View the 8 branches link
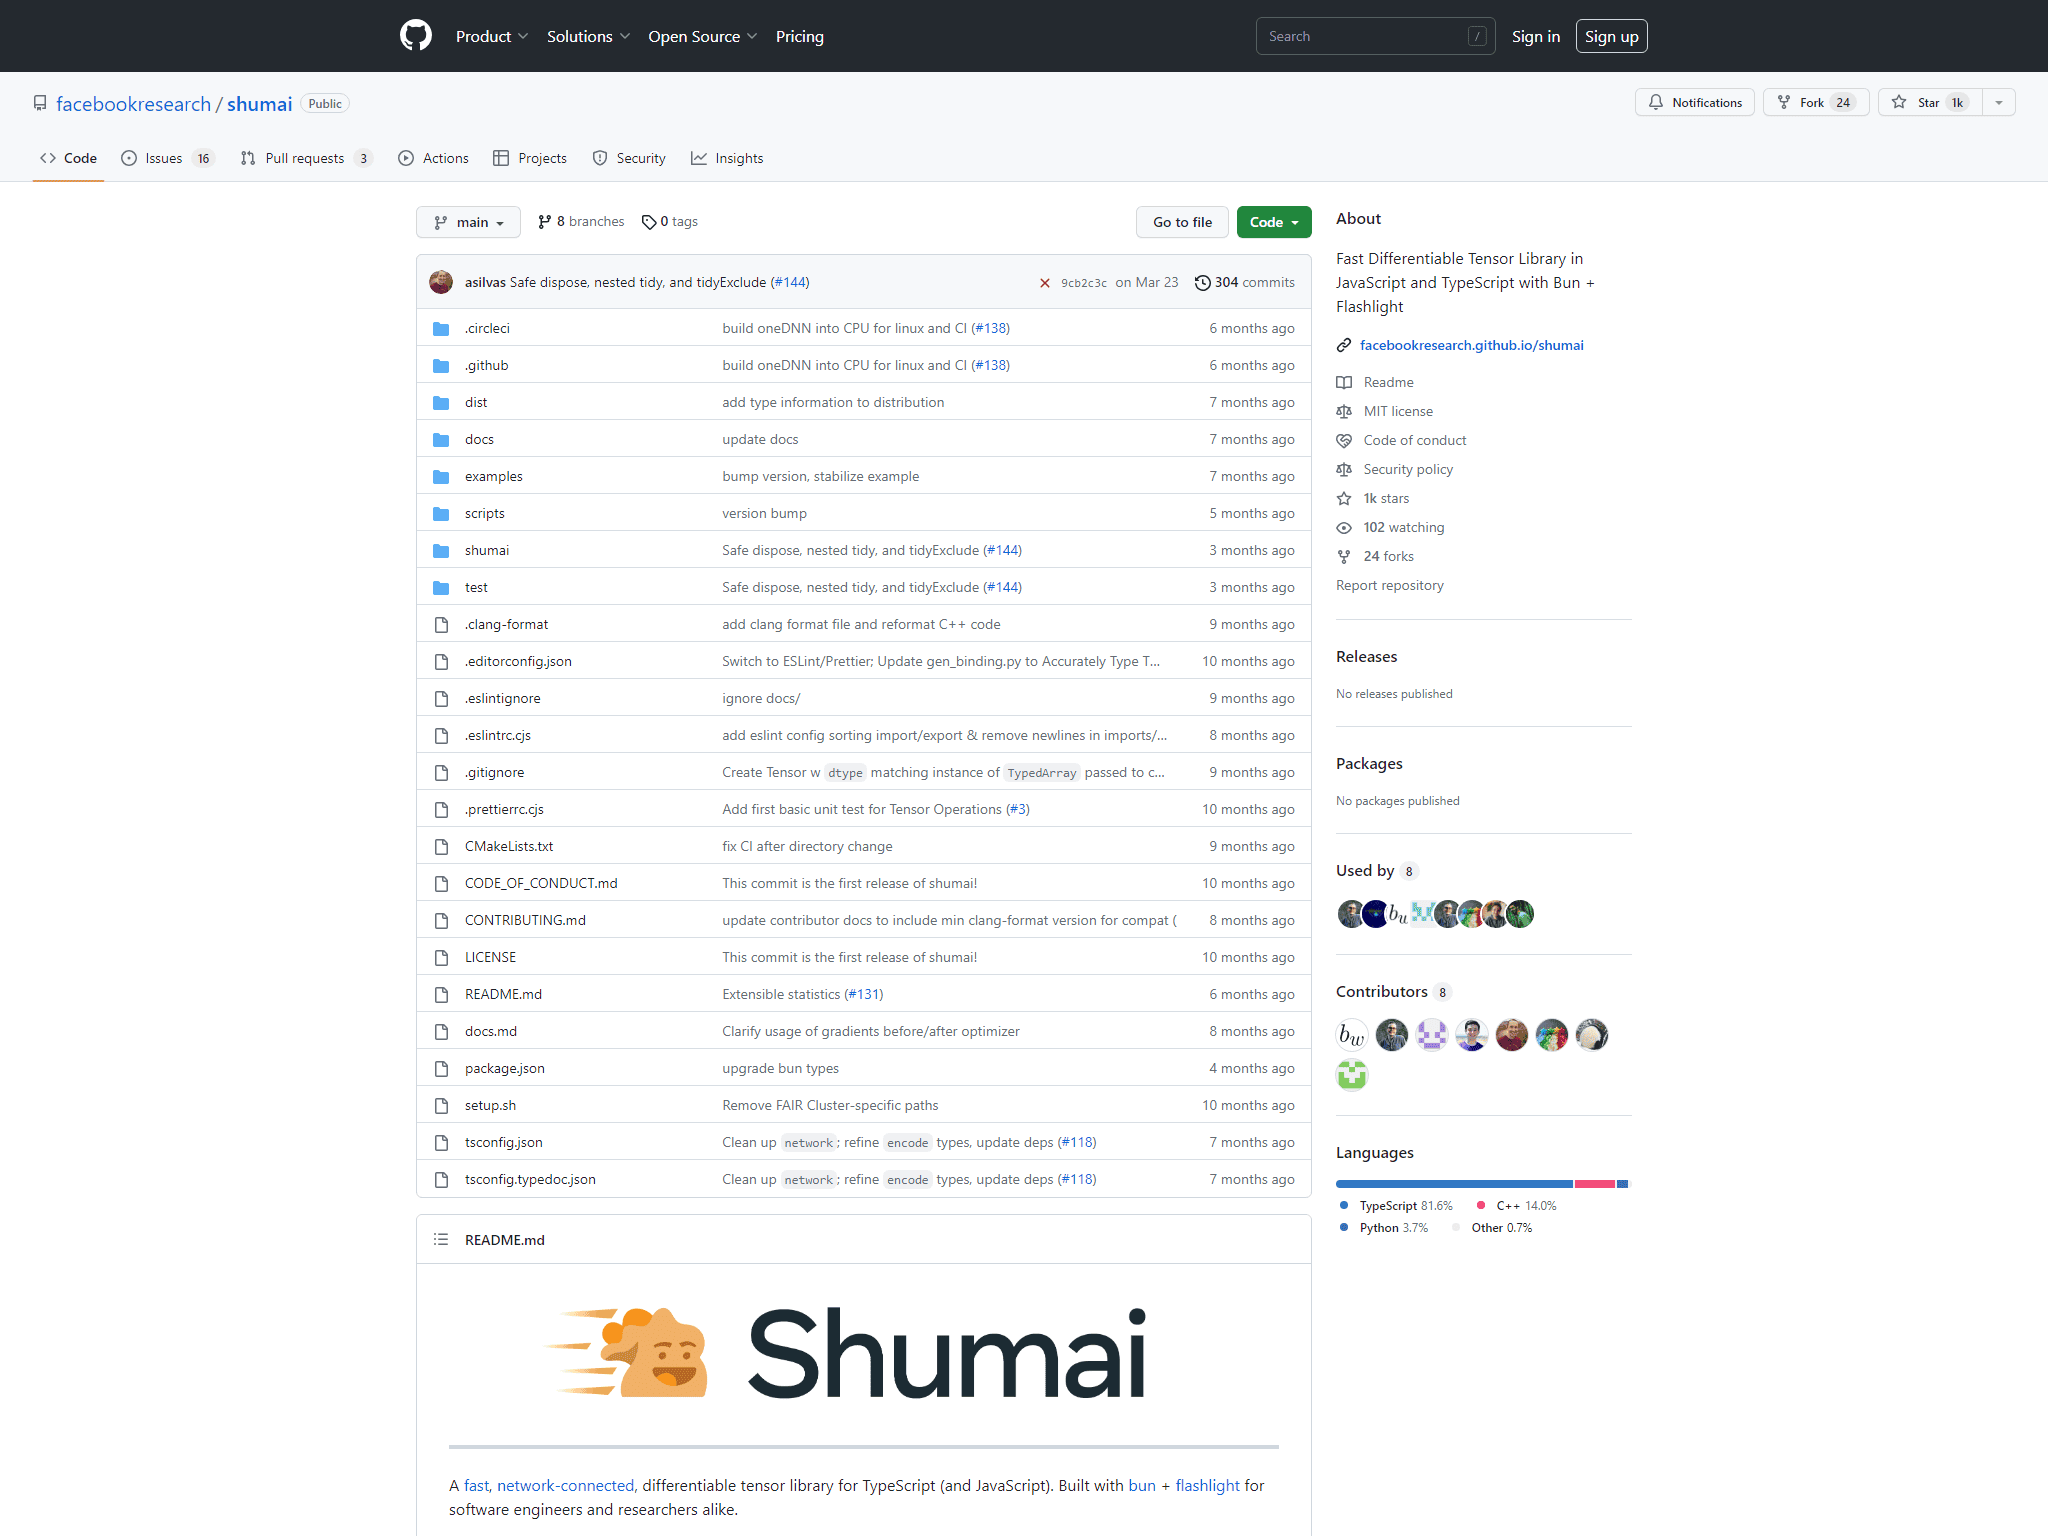 click(x=581, y=221)
